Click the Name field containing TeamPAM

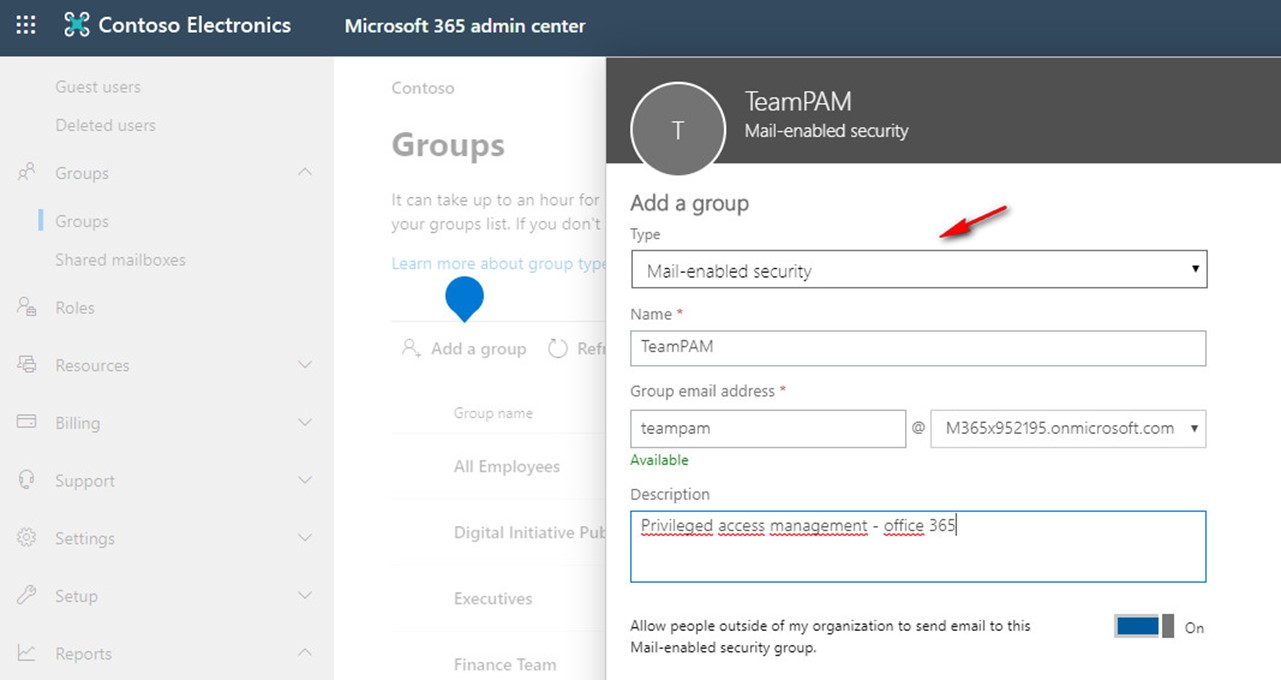click(918, 347)
